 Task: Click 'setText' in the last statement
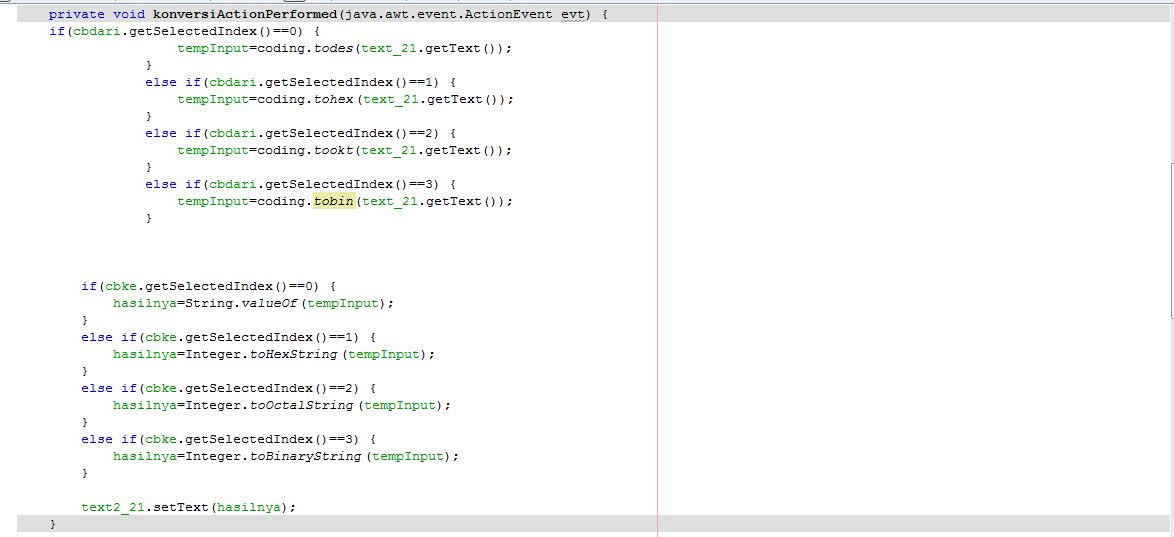182,506
